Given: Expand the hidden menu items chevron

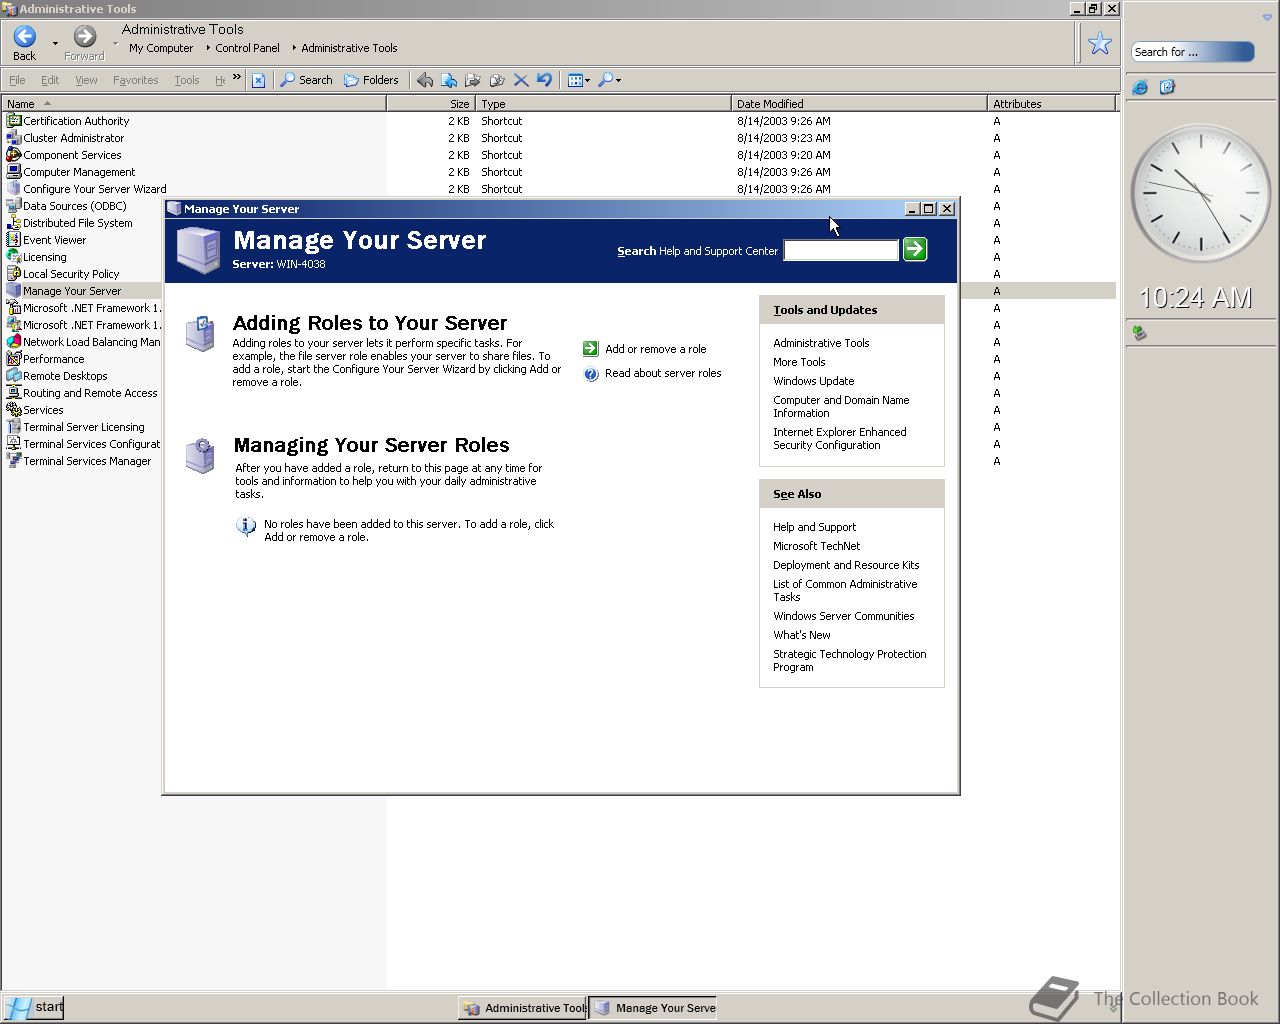Looking at the screenshot, I should tap(237, 77).
